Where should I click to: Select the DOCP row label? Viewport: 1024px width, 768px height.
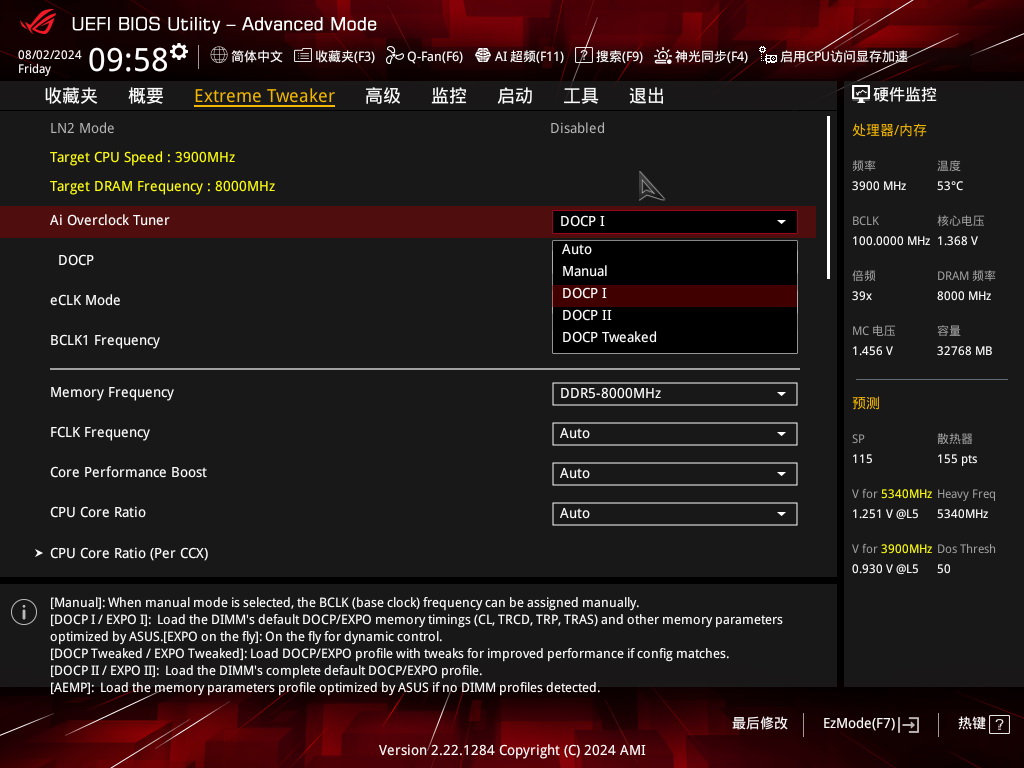pyautogui.click(x=76, y=261)
